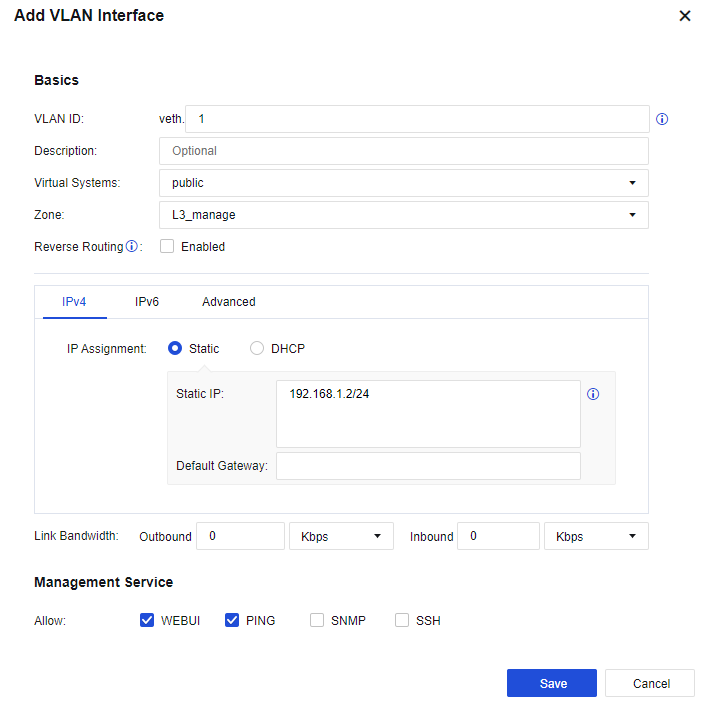Open the Inbound bandwidth unit dropdown

click(x=595, y=536)
